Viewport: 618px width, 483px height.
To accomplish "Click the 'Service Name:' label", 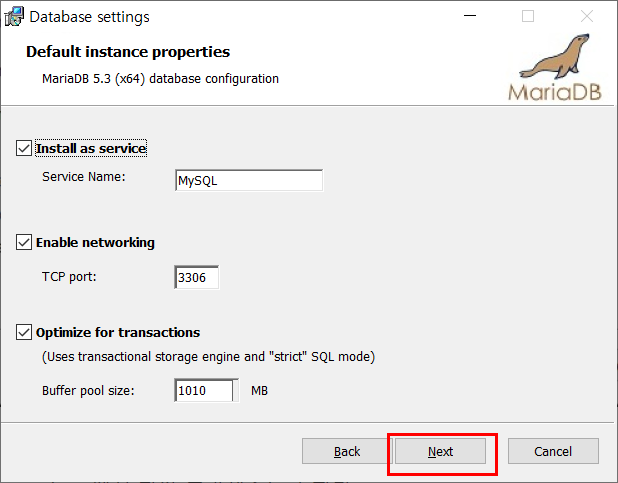I will pyautogui.click(x=84, y=177).
